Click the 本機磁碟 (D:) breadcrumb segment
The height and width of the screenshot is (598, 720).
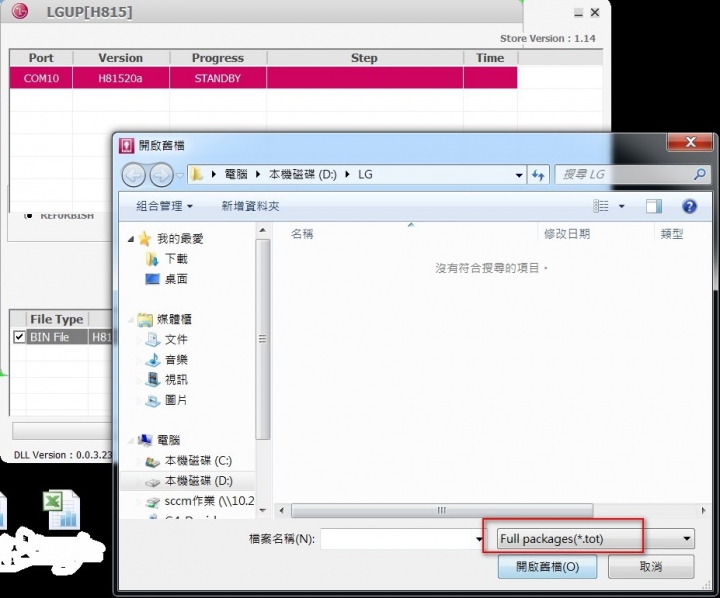click(303, 175)
